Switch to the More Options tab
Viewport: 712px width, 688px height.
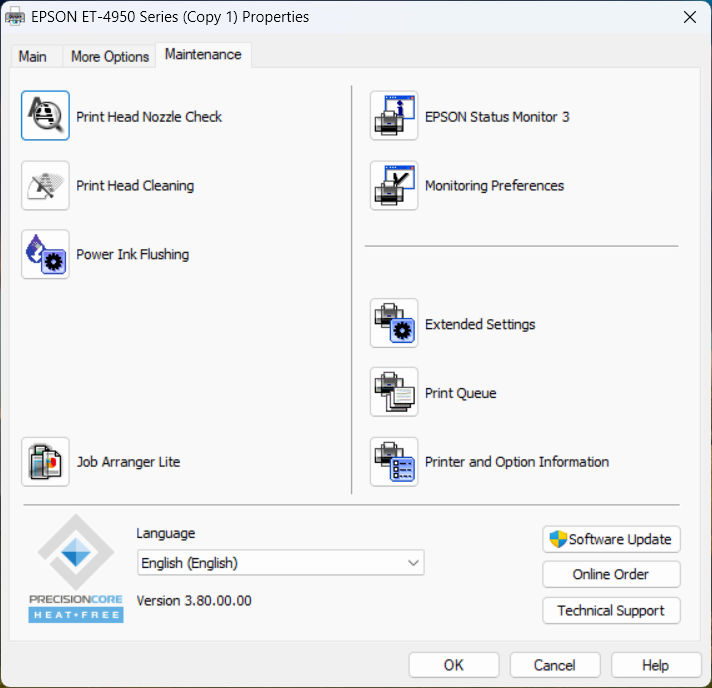click(x=110, y=57)
